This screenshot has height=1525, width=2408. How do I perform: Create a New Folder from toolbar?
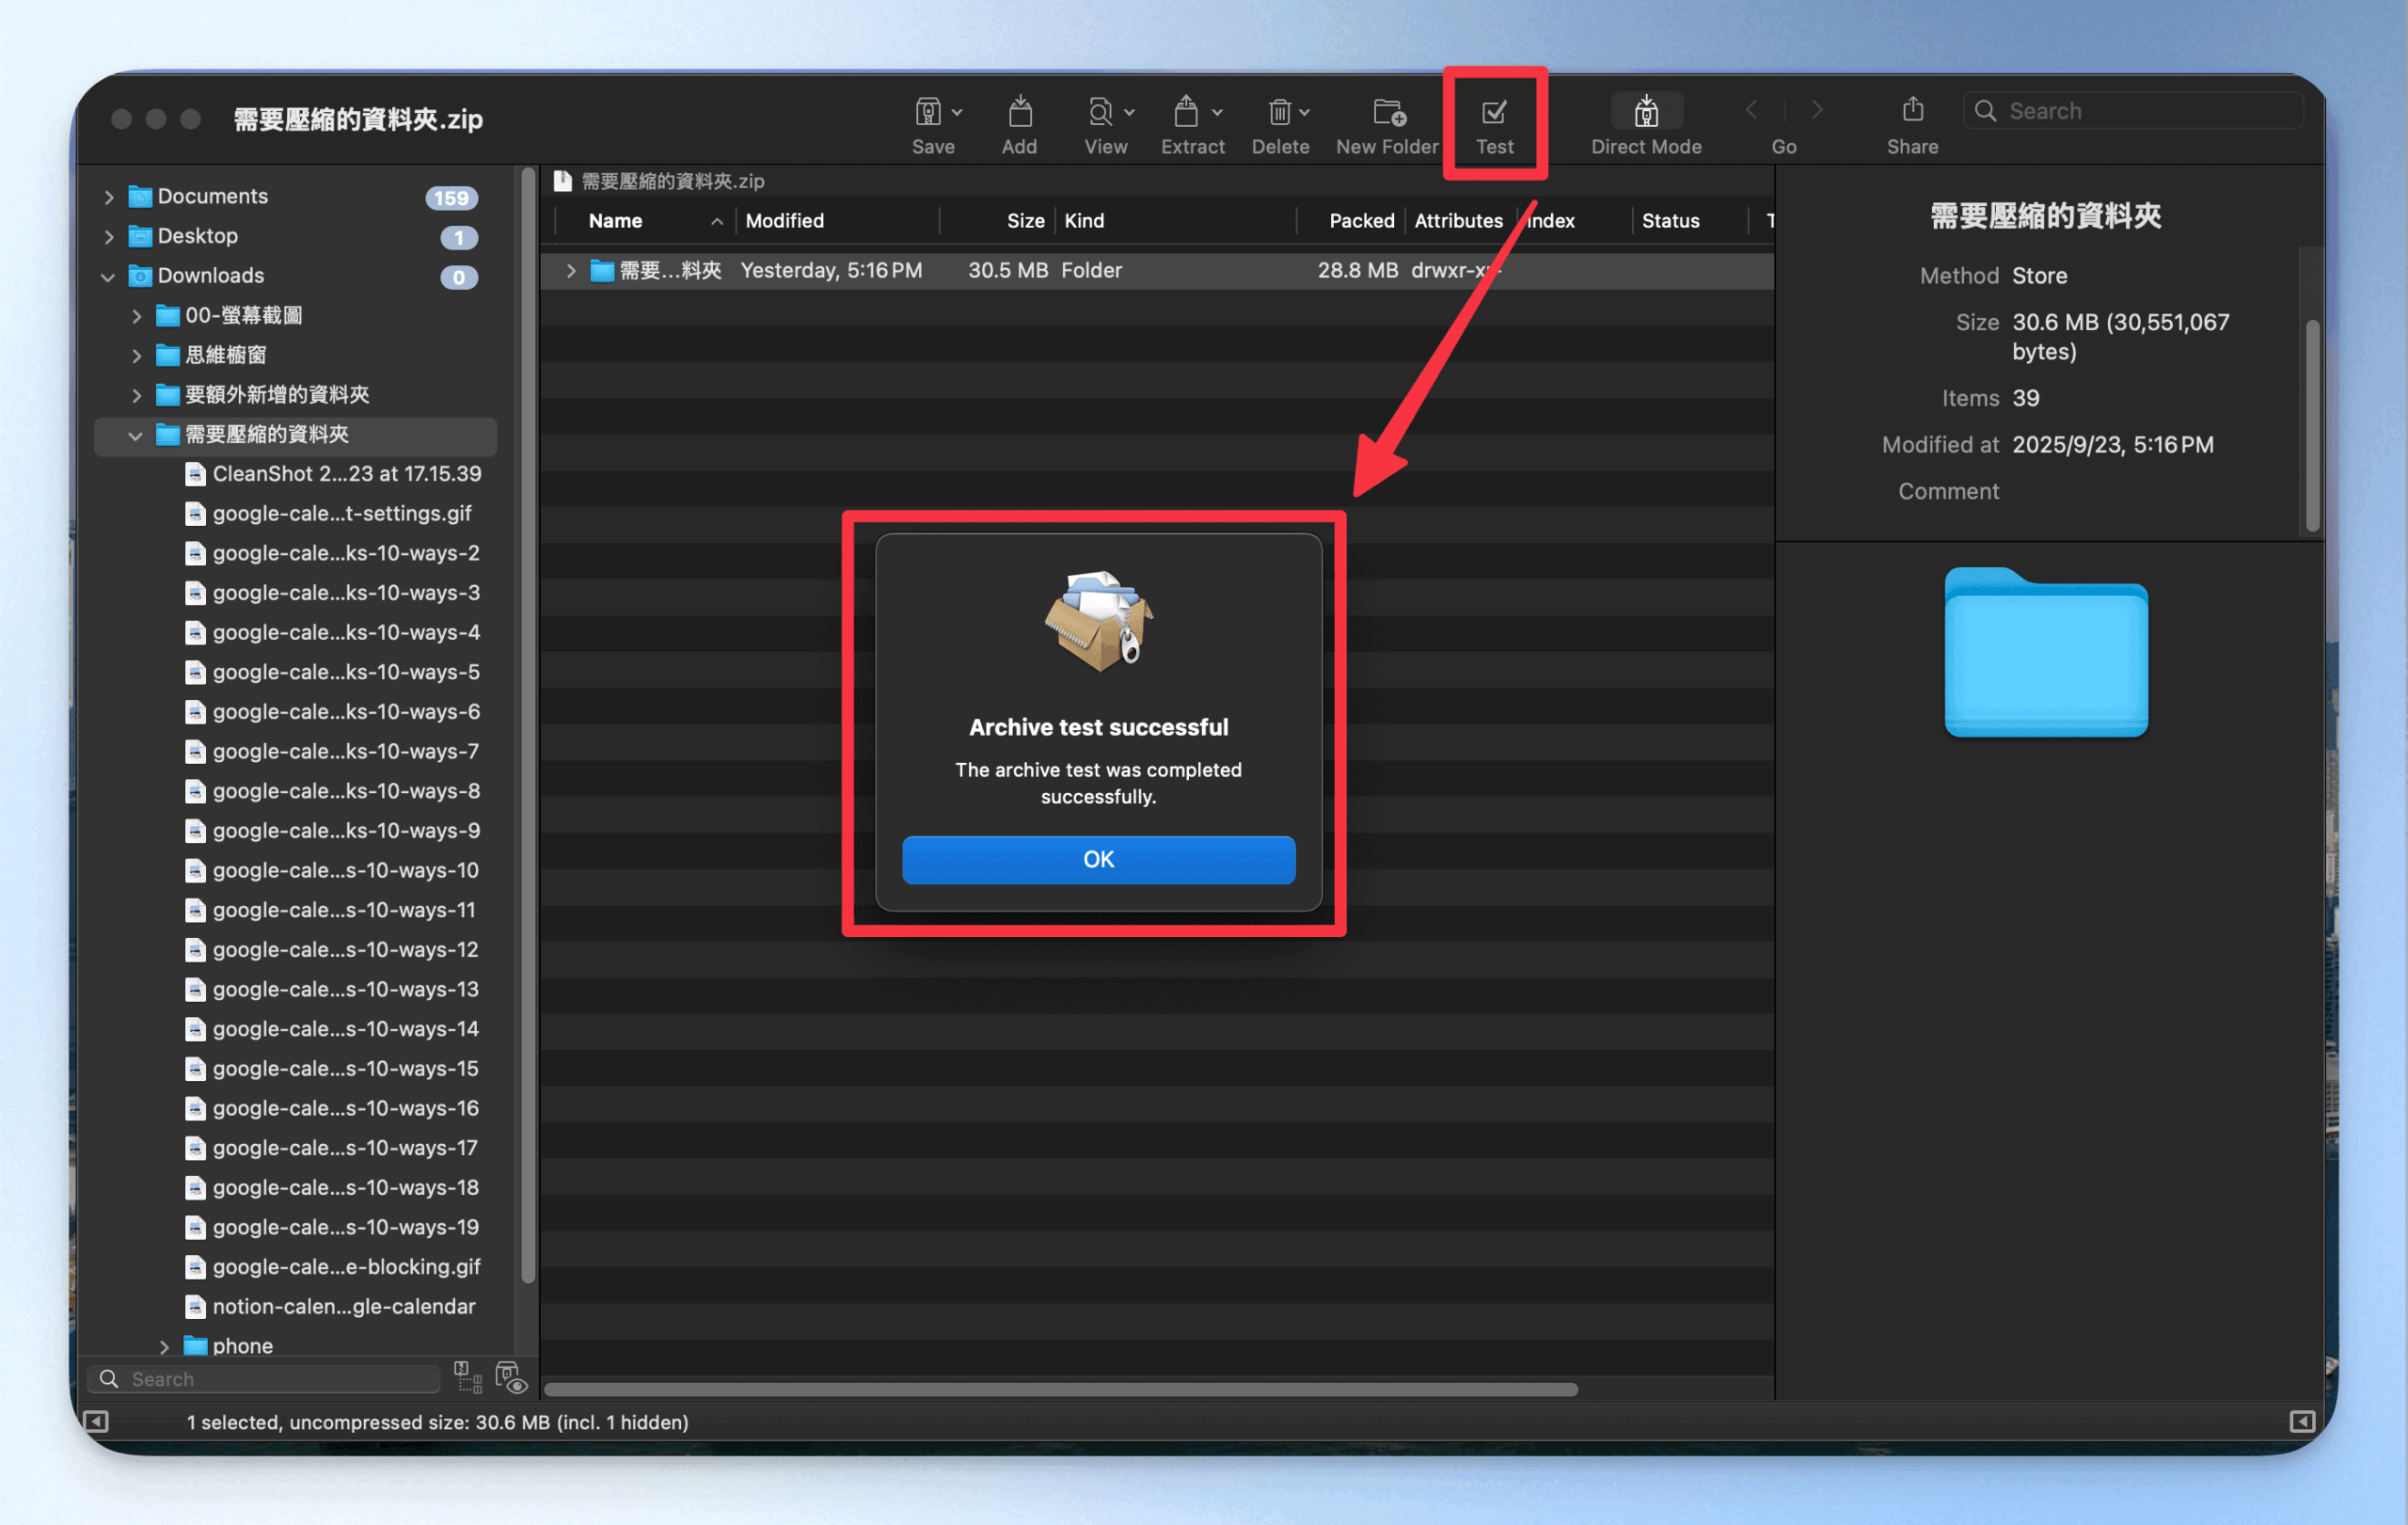pyautogui.click(x=1388, y=112)
